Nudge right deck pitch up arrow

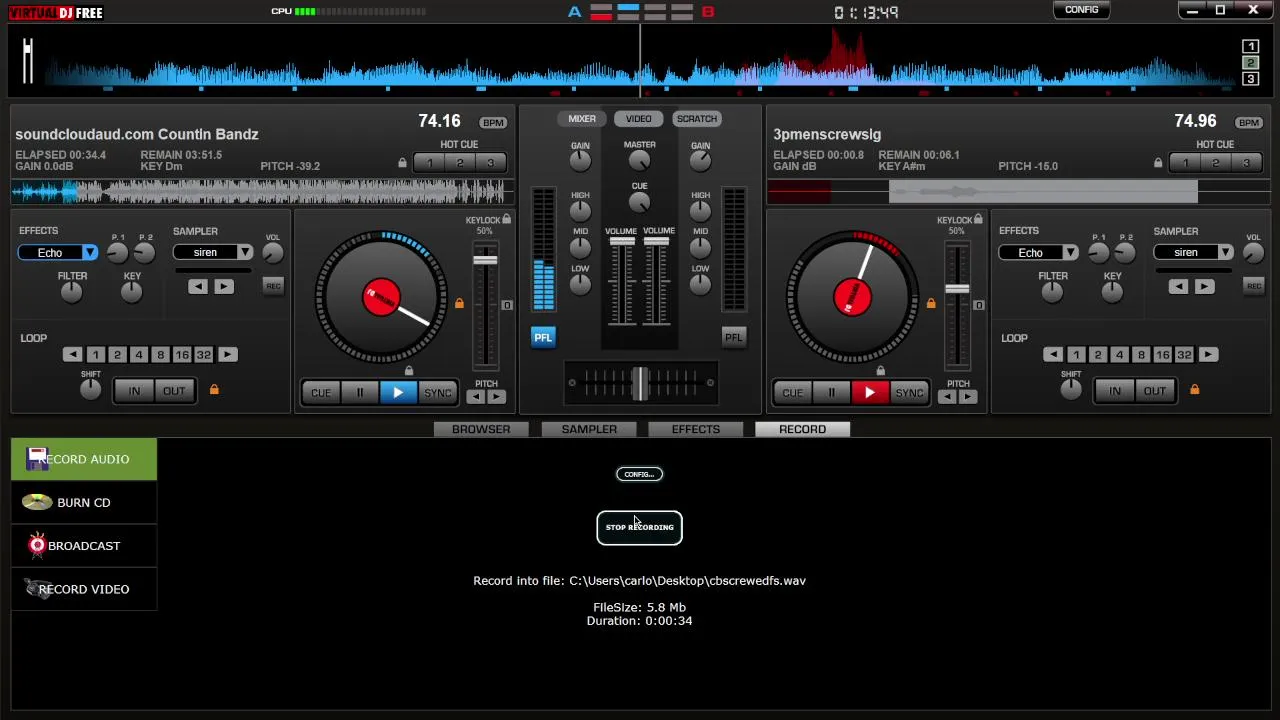[x=968, y=397]
